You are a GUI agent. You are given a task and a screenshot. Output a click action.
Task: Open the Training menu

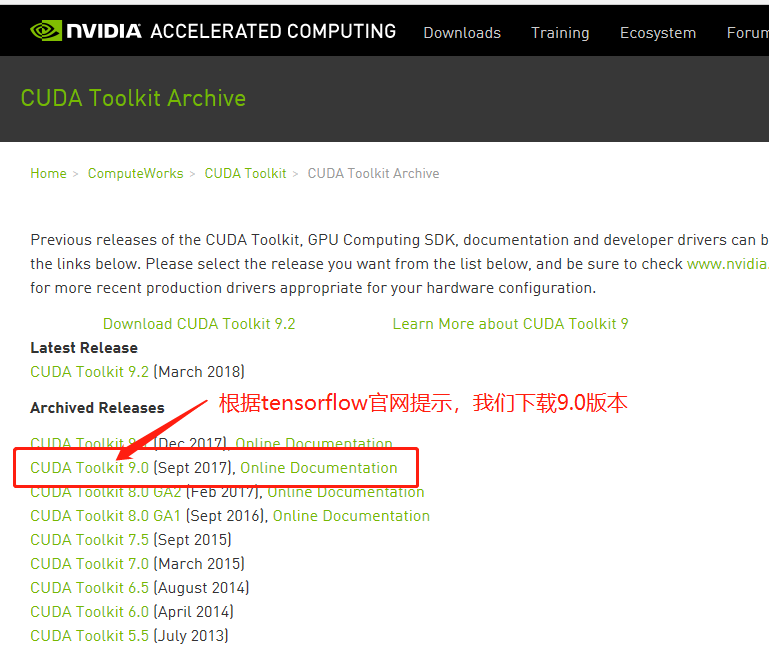click(560, 33)
